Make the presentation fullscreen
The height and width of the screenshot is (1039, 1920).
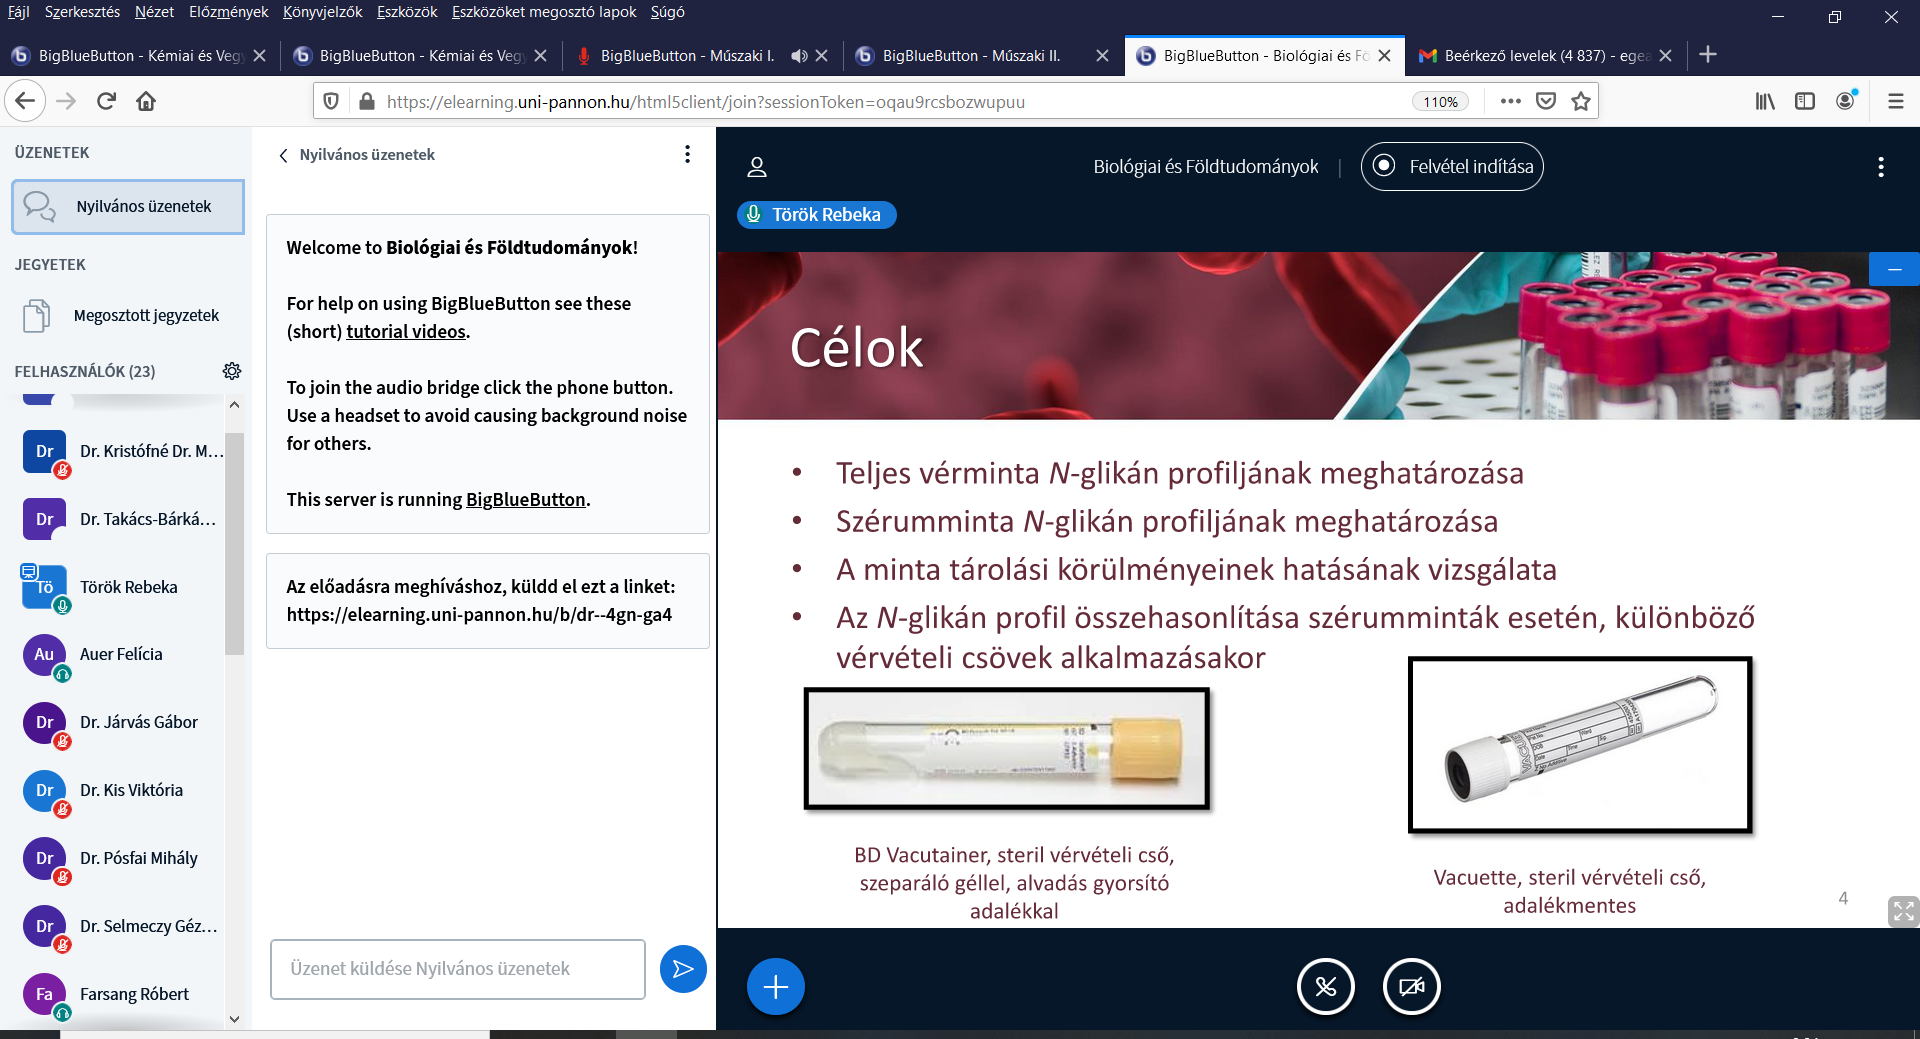[x=1902, y=911]
